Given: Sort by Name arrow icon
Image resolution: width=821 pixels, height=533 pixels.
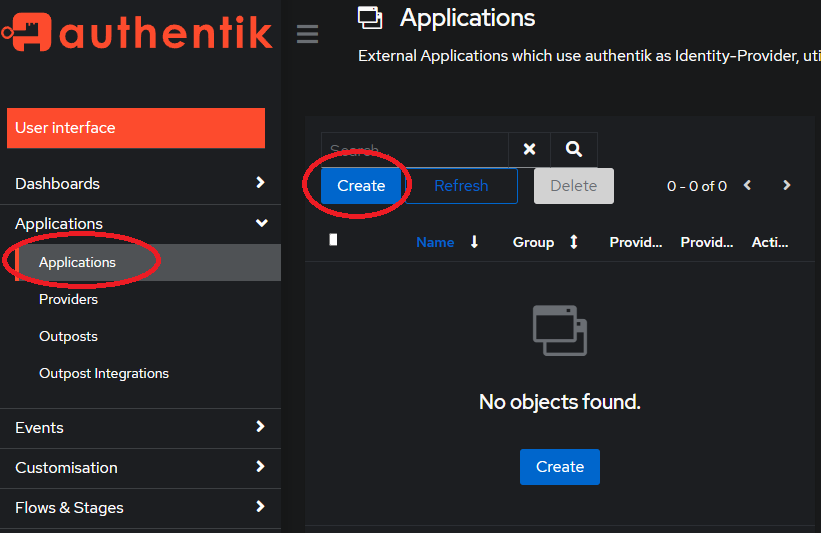Looking at the screenshot, I should click(474, 242).
